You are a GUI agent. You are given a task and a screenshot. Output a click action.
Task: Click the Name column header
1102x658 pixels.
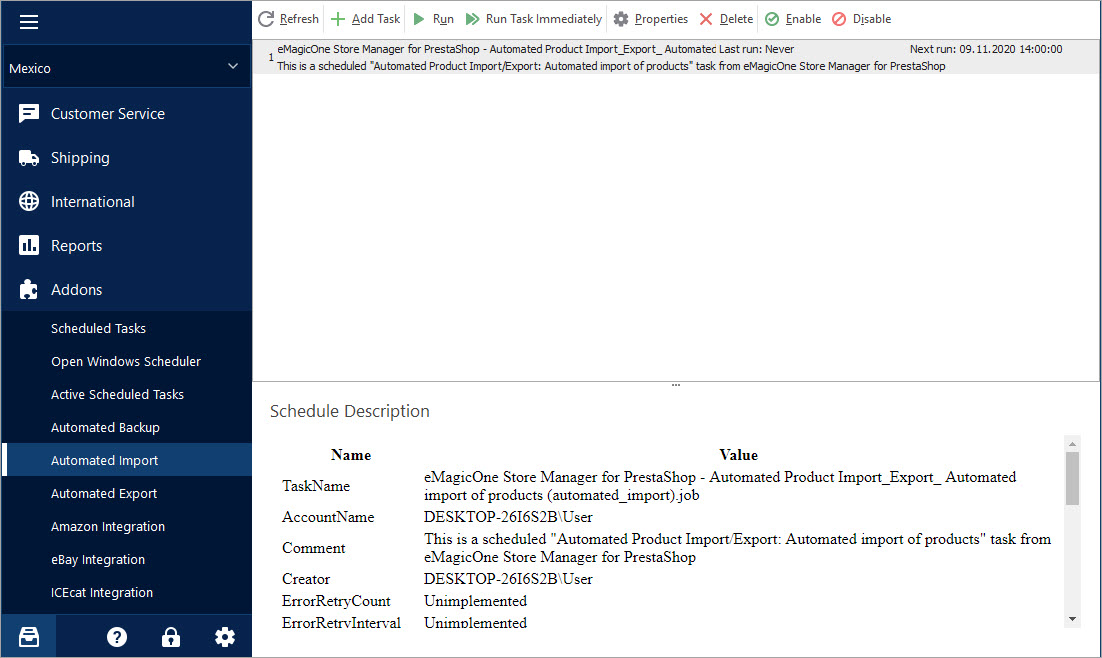click(x=351, y=455)
